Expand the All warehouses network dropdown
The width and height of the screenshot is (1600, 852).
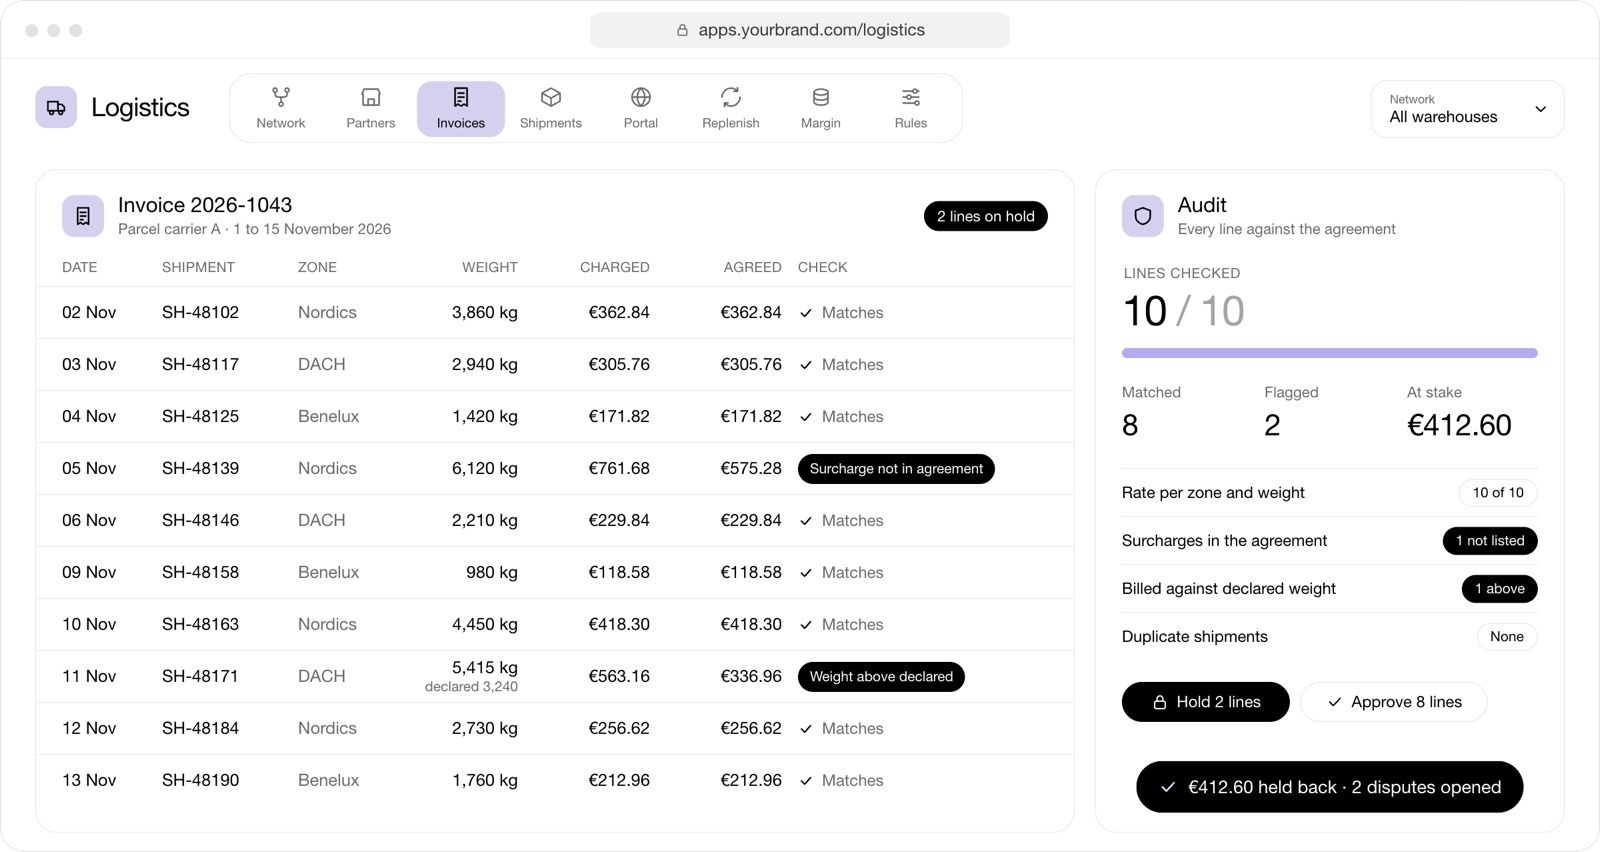pos(1467,109)
